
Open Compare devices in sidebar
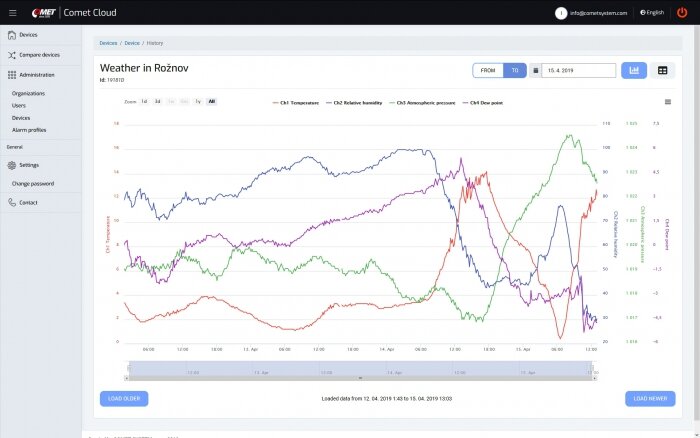pyautogui.click(x=39, y=55)
